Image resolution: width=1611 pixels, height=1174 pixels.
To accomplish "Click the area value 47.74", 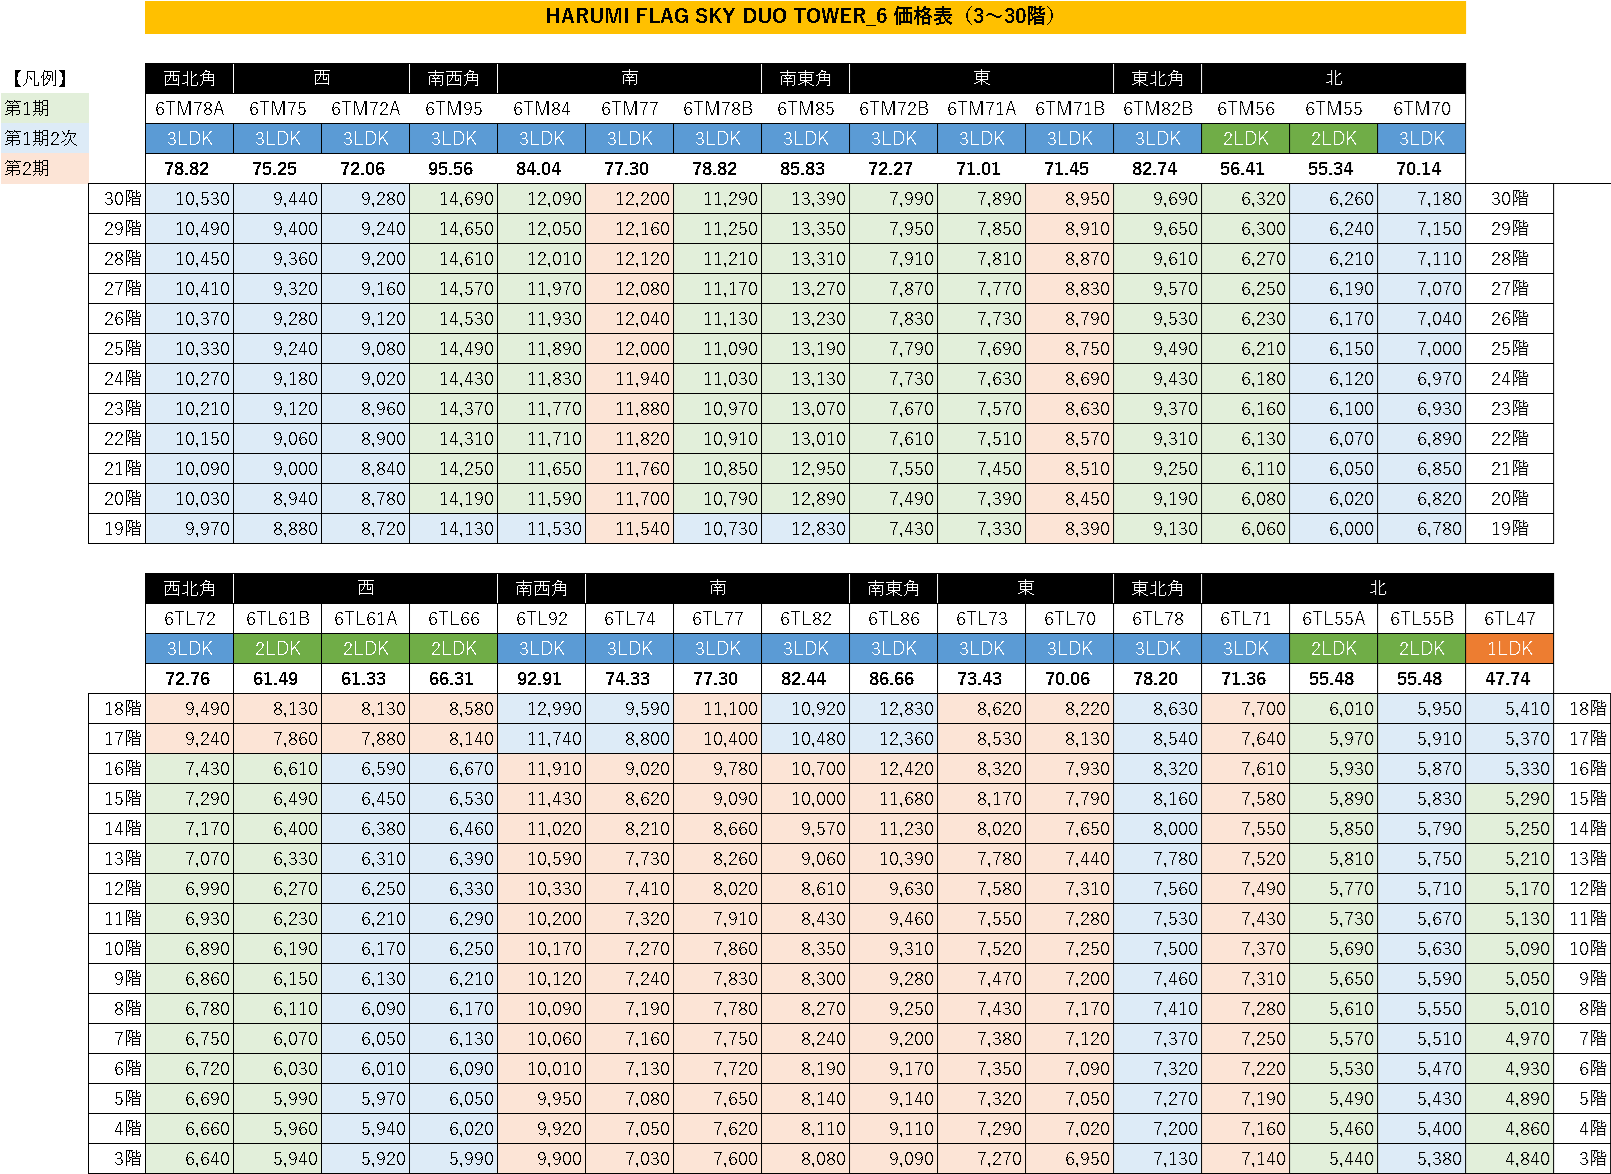I will 1509,678.
